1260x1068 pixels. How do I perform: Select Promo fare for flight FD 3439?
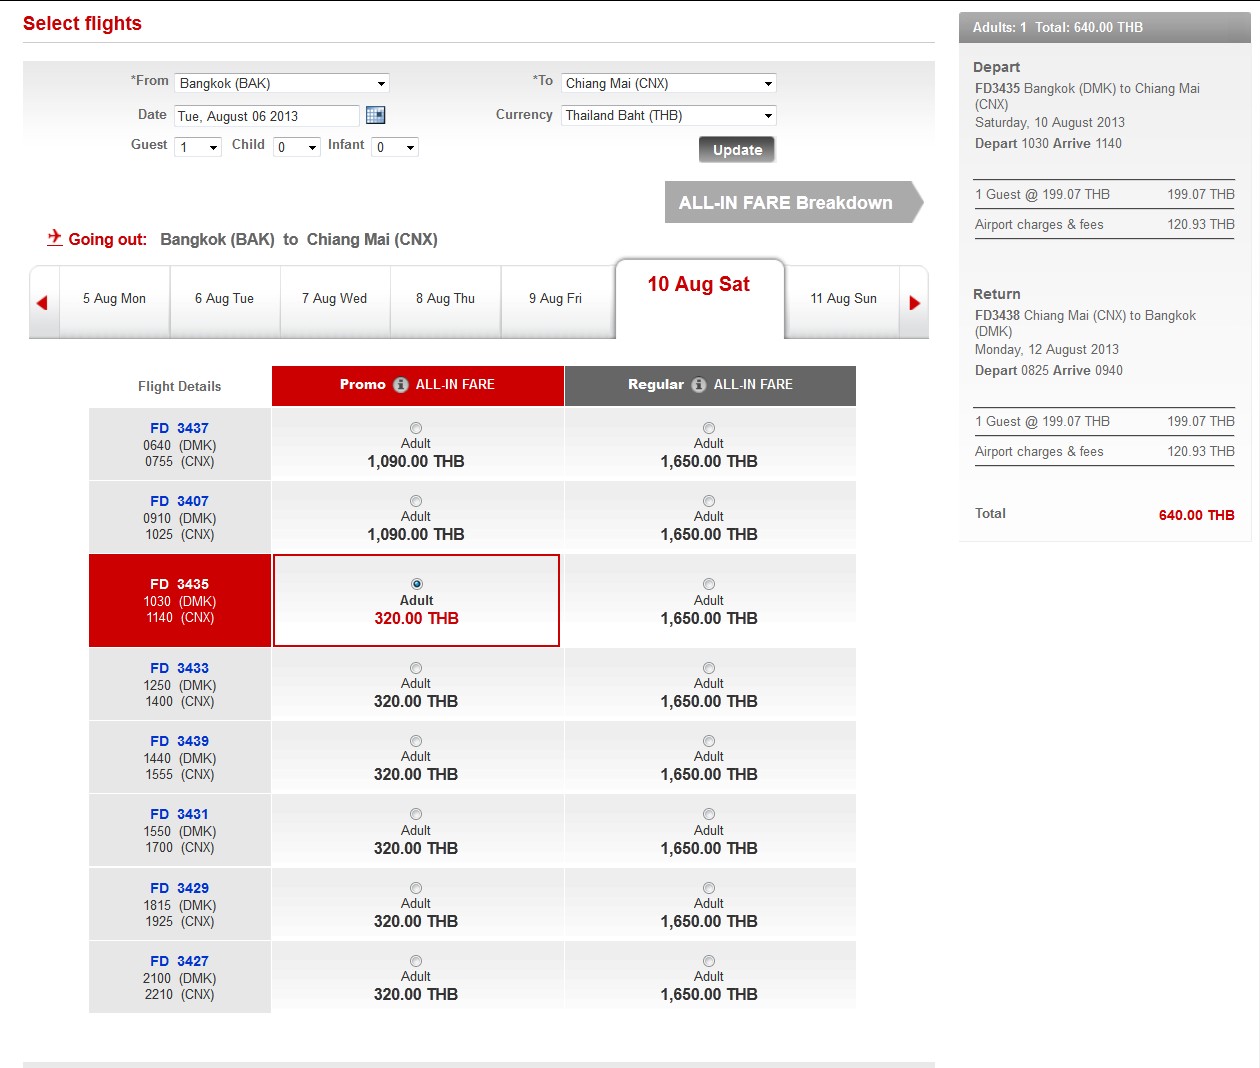416,741
